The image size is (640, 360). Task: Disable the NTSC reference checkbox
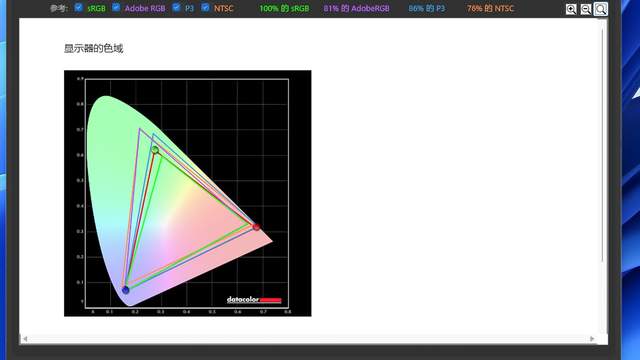tap(205, 7)
